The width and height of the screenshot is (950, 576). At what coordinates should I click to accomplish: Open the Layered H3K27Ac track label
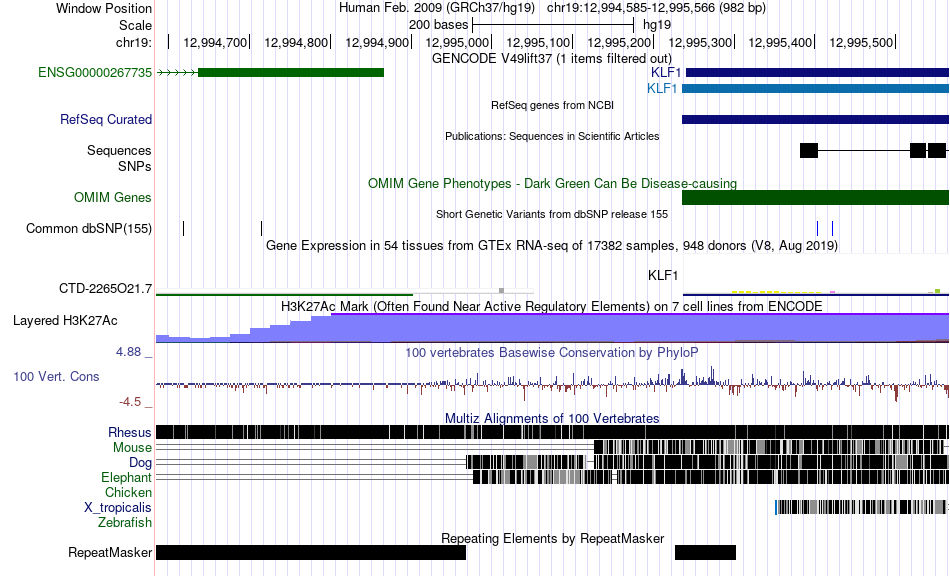click(x=65, y=320)
